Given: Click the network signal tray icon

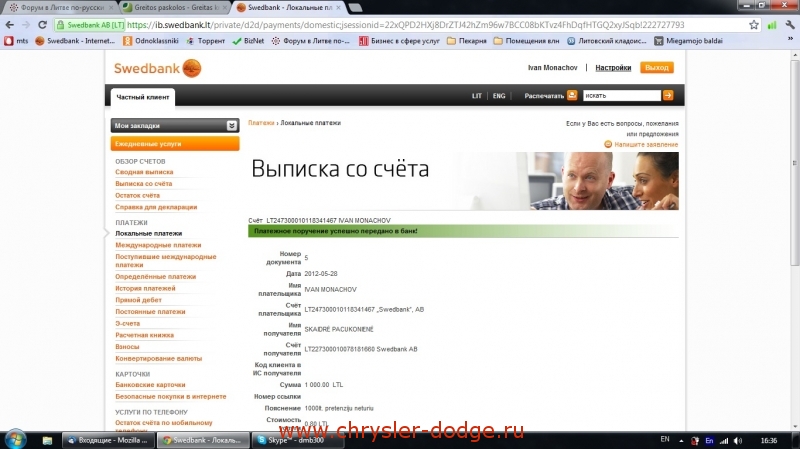Looking at the screenshot, I should point(723,440).
